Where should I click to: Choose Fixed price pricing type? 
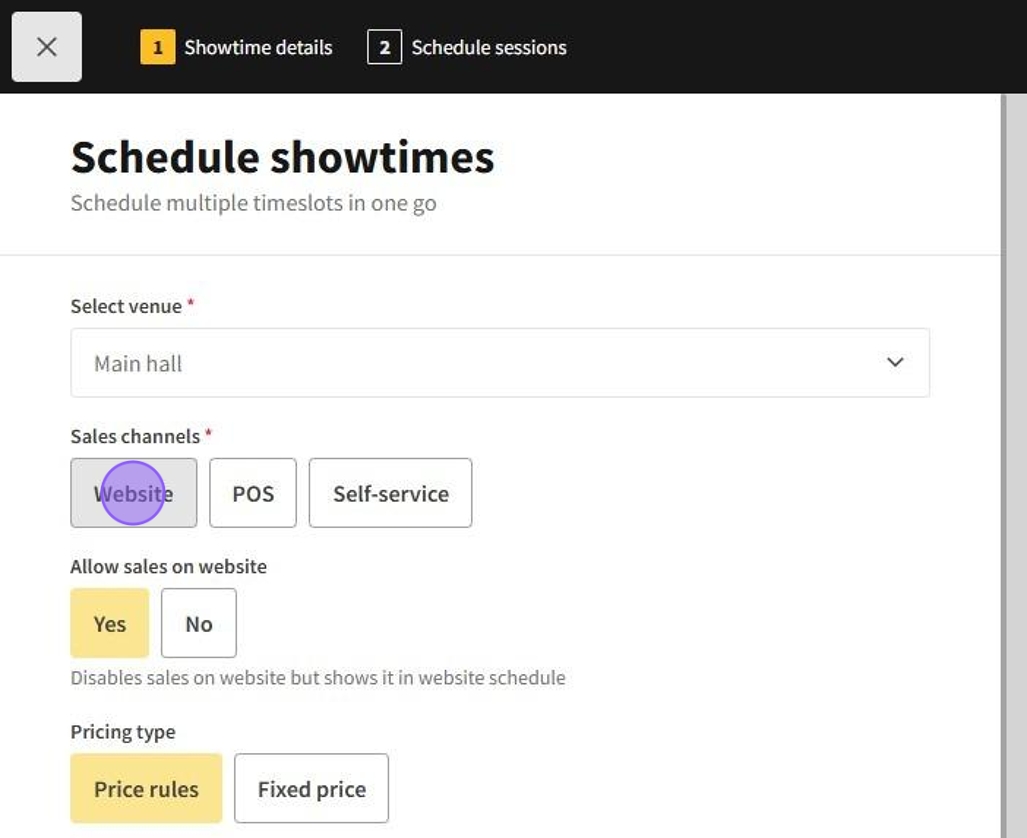tap(311, 789)
